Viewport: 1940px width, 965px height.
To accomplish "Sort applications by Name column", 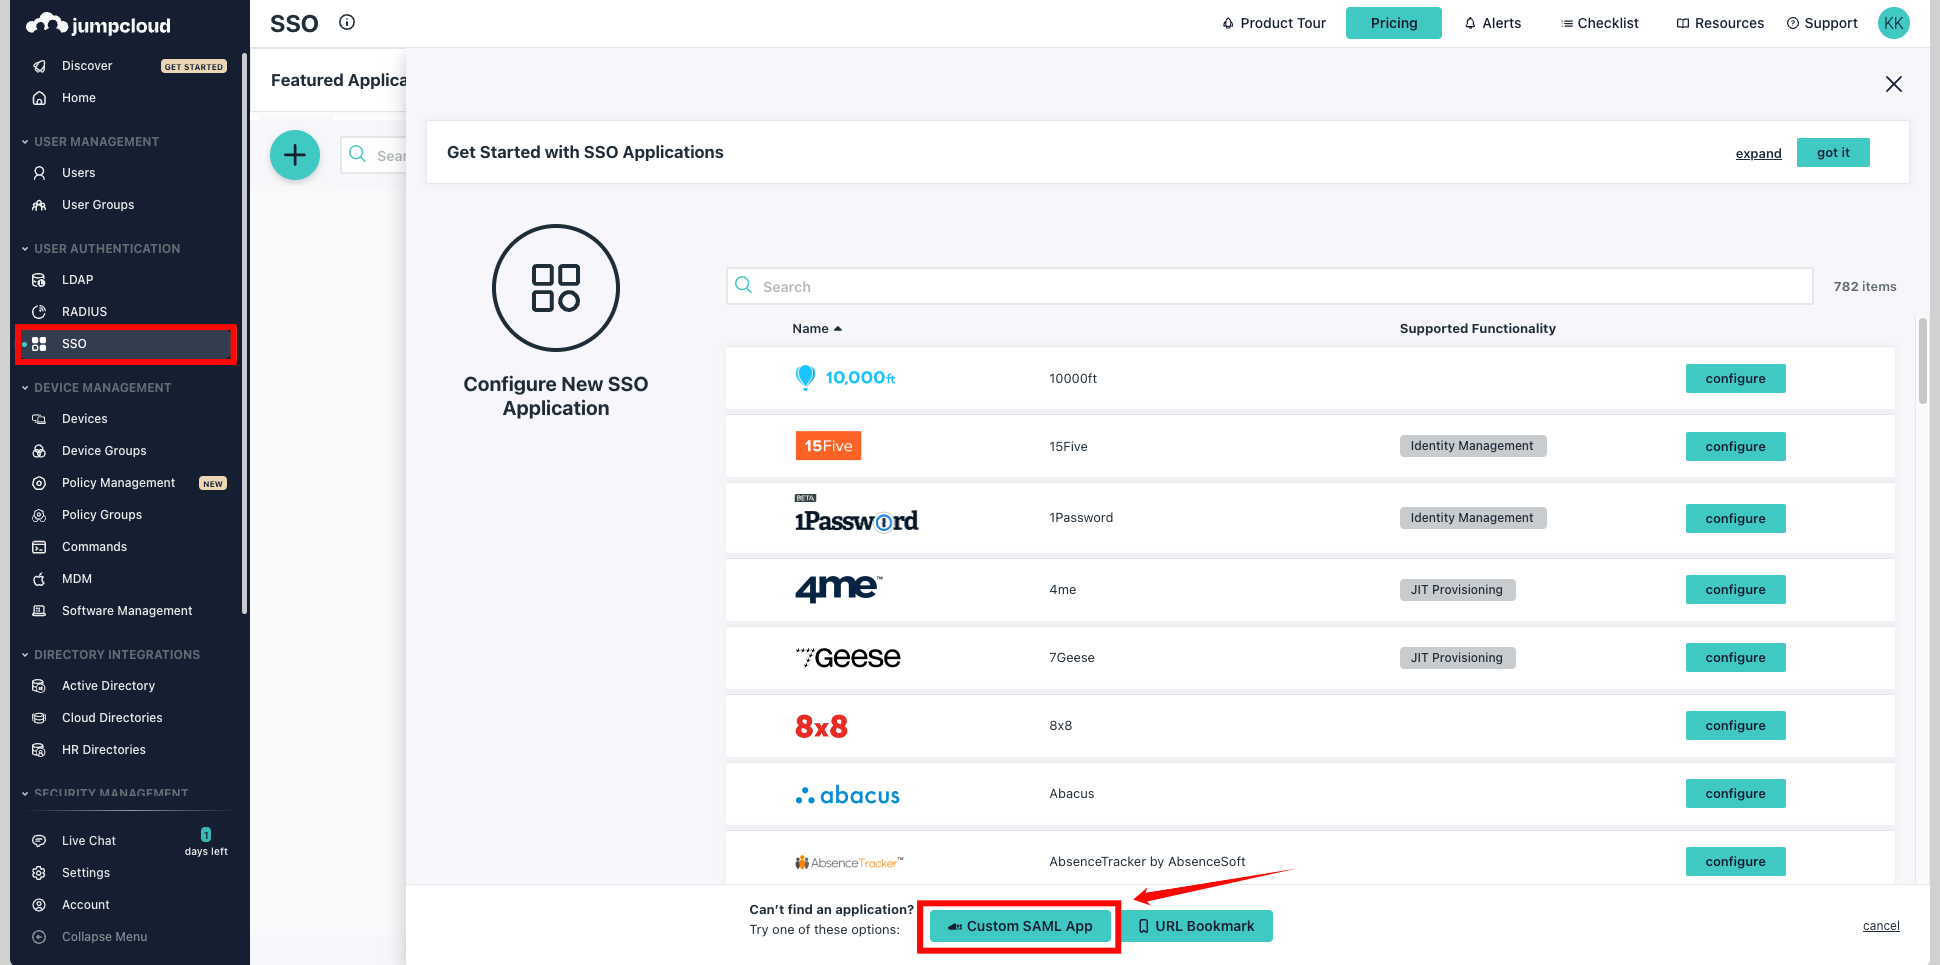I will coord(817,329).
